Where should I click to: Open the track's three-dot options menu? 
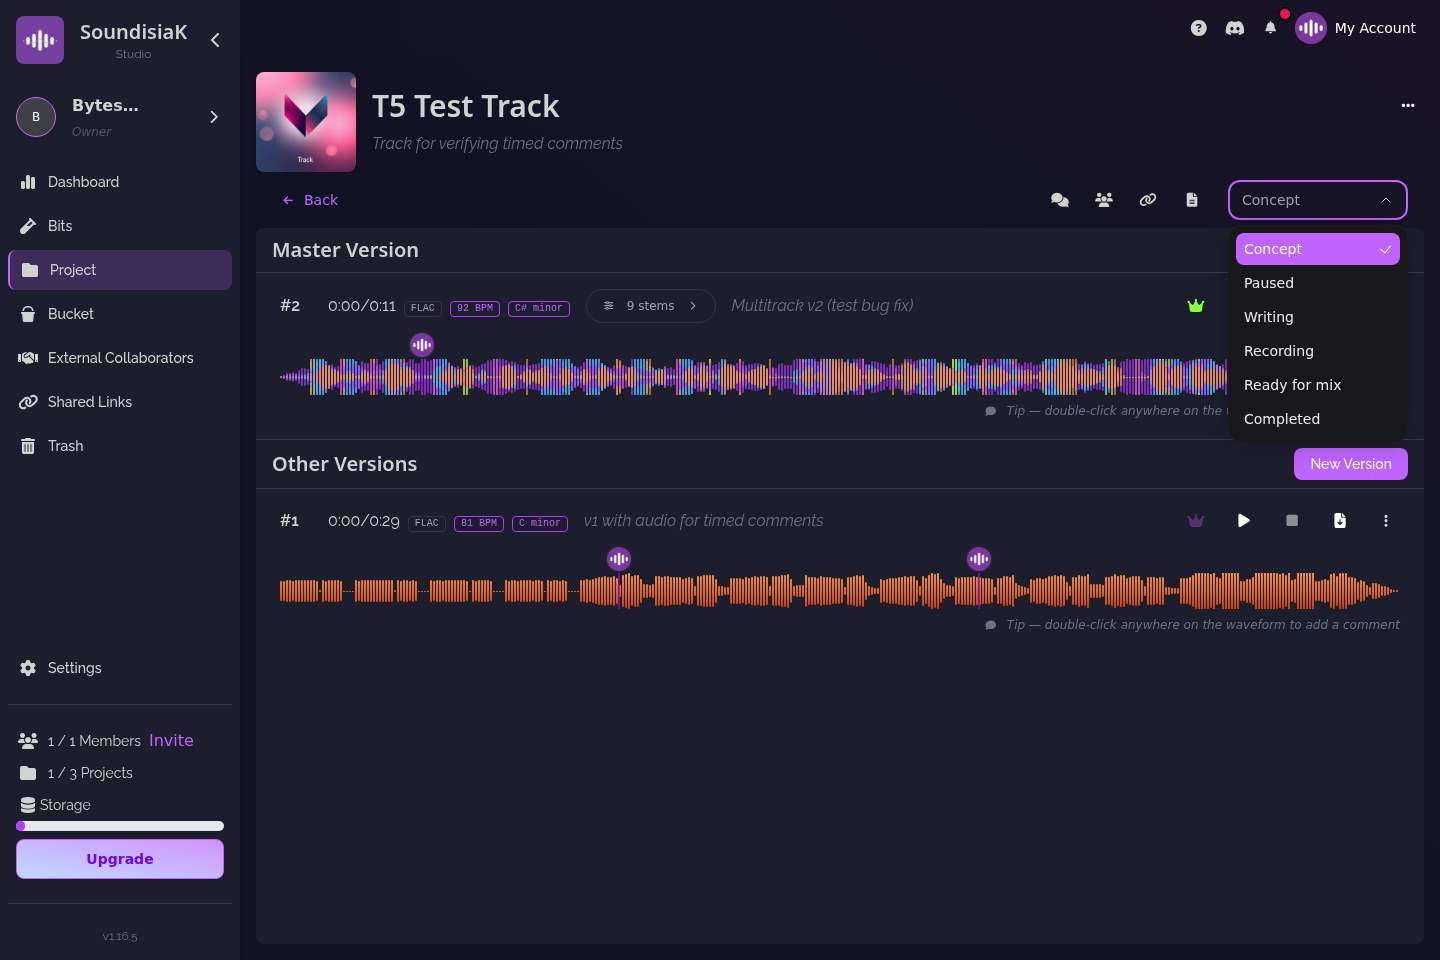[x=1408, y=105]
